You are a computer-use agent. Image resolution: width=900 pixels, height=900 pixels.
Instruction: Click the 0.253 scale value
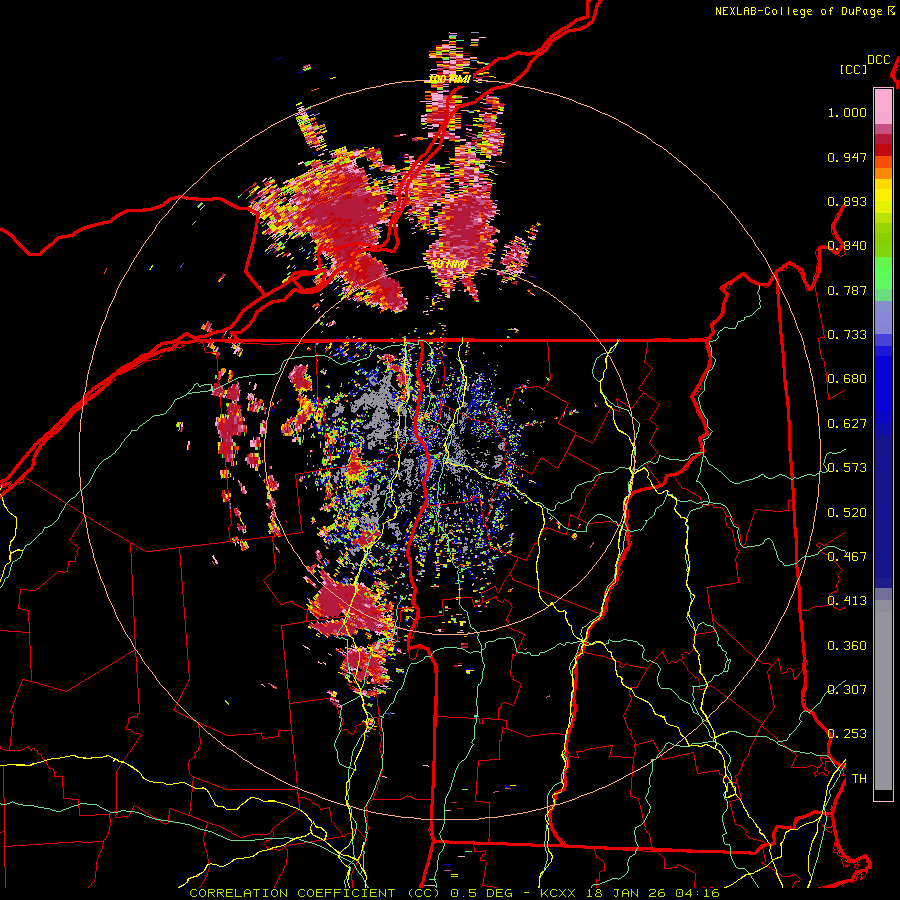(x=847, y=734)
